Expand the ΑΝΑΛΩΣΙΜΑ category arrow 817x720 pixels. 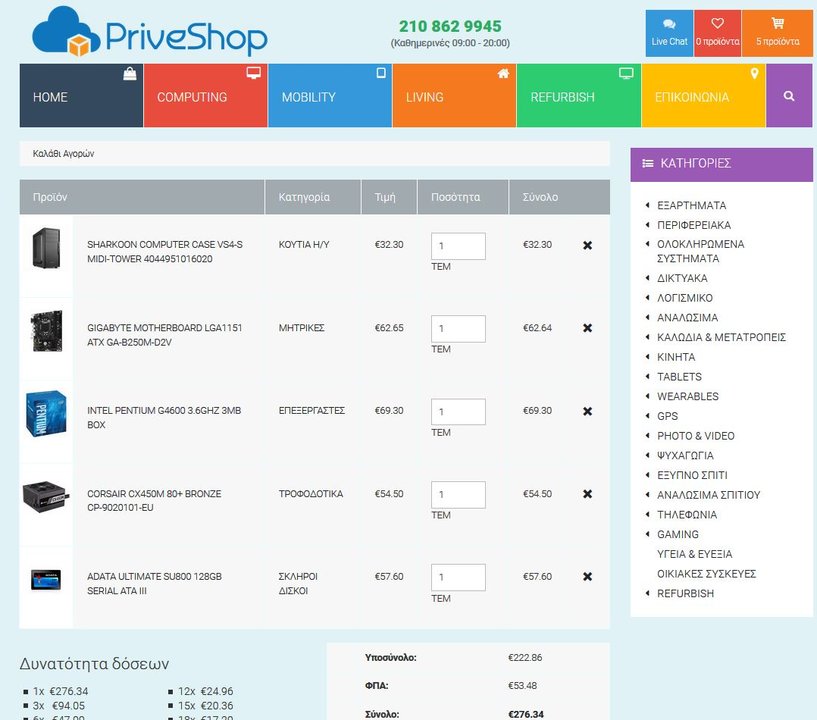[x=648, y=317]
